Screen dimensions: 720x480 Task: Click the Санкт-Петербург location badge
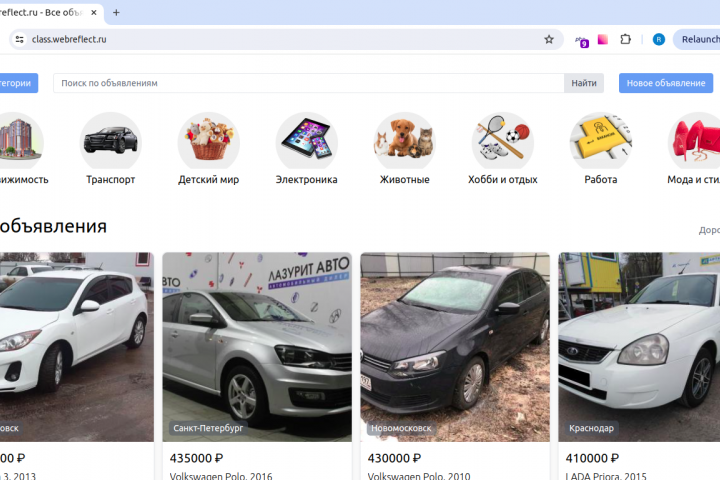[208, 428]
